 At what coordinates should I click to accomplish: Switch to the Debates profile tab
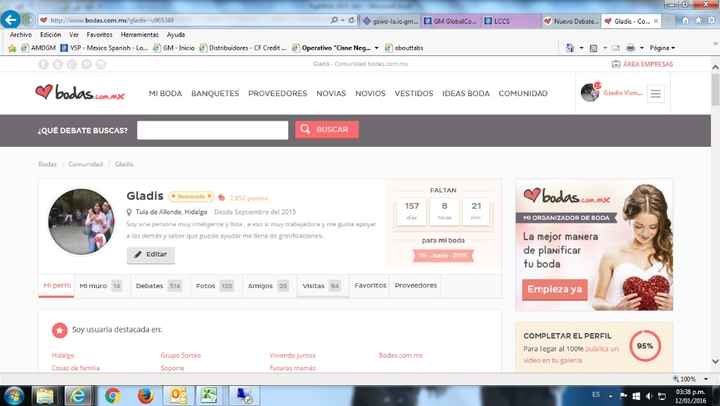click(158, 286)
